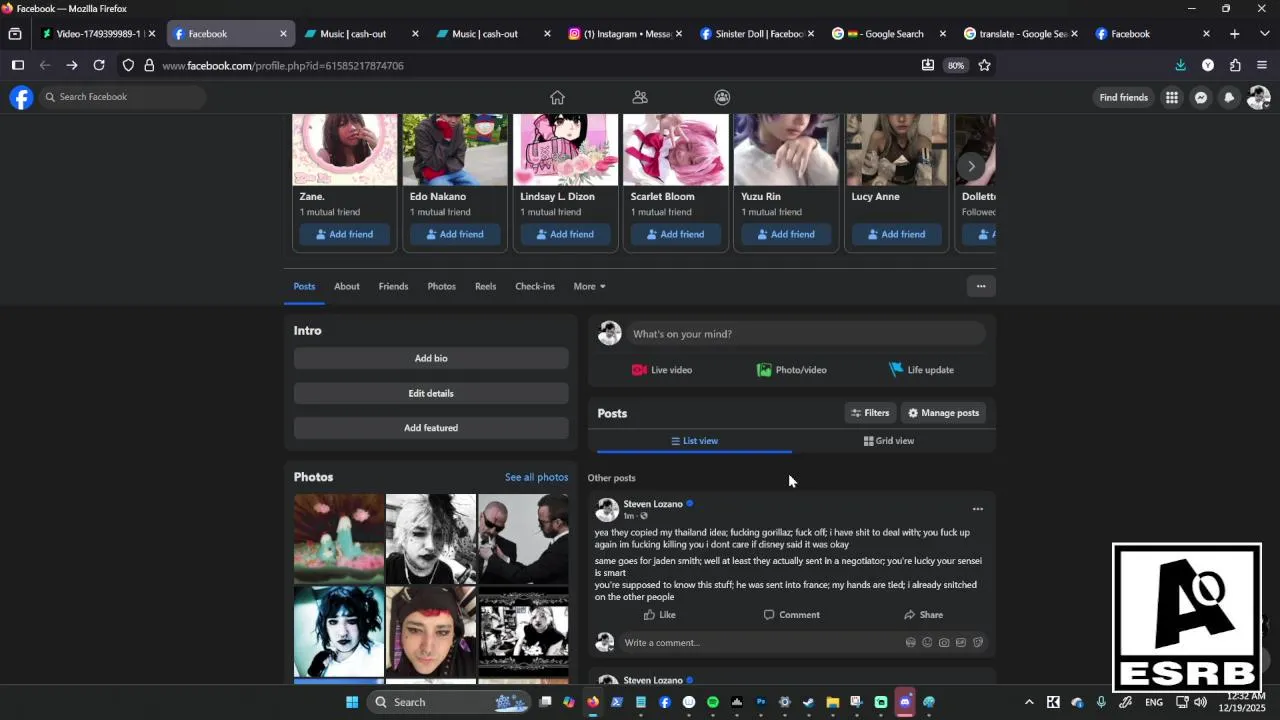Open post options three-dot menu

[x=978, y=509]
